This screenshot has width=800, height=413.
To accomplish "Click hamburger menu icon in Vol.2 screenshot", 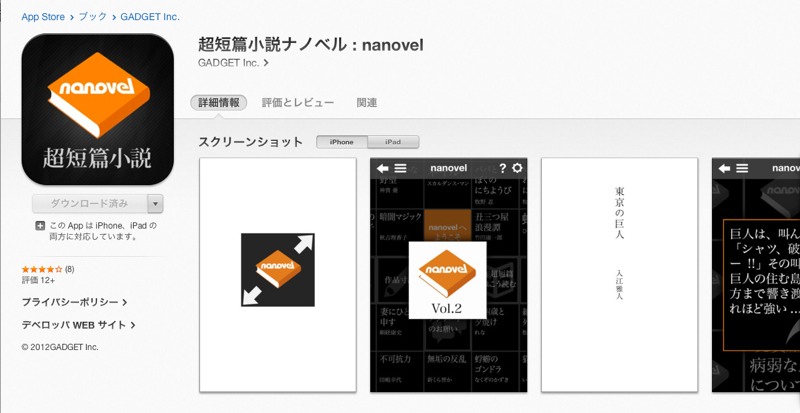I will [401, 168].
